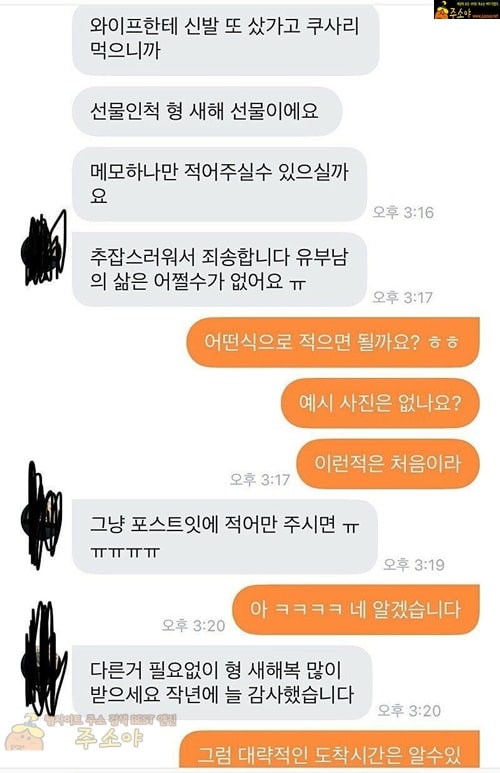This screenshot has height=773, width=500.
Task: Click the 오후 3:19 timestamp
Action: pos(414,564)
